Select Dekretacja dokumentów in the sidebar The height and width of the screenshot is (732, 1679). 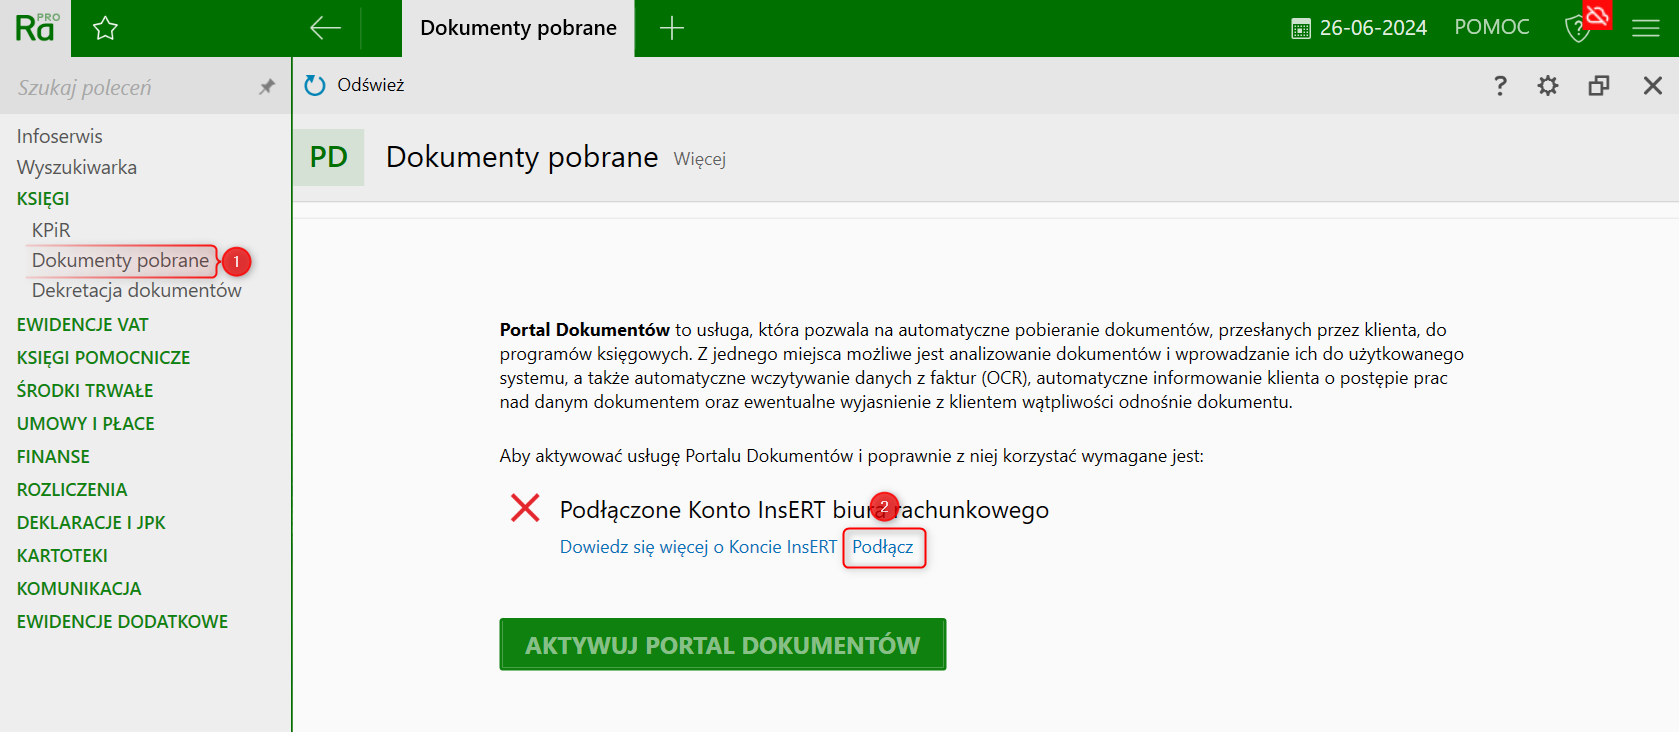[x=137, y=291]
